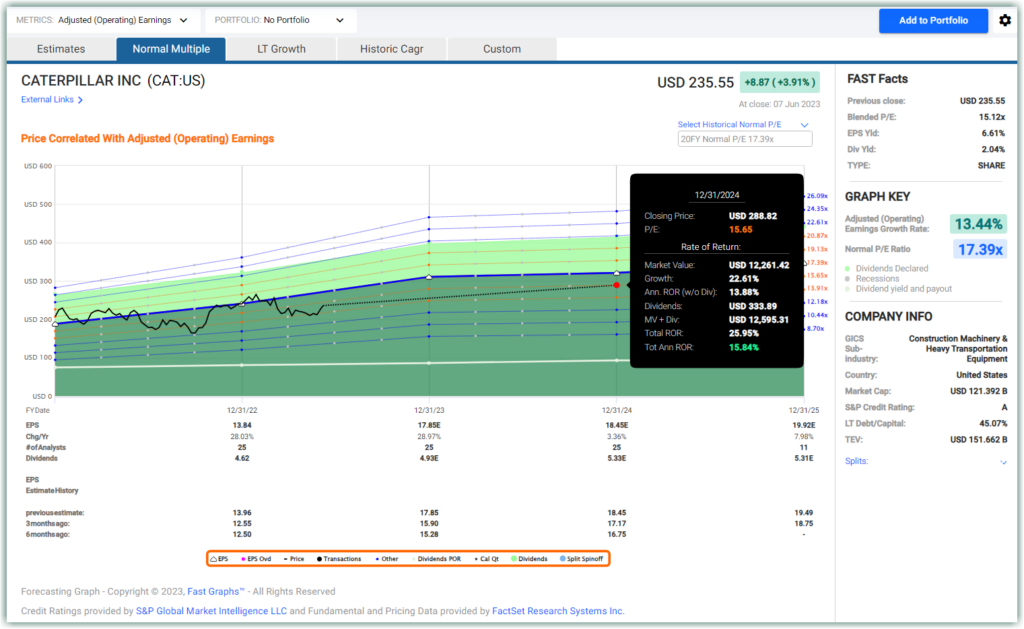The height and width of the screenshot is (629, 1024).
Task: Switch to the LT Growth tab
Action: pyautogui.click(x=281, y=49)
